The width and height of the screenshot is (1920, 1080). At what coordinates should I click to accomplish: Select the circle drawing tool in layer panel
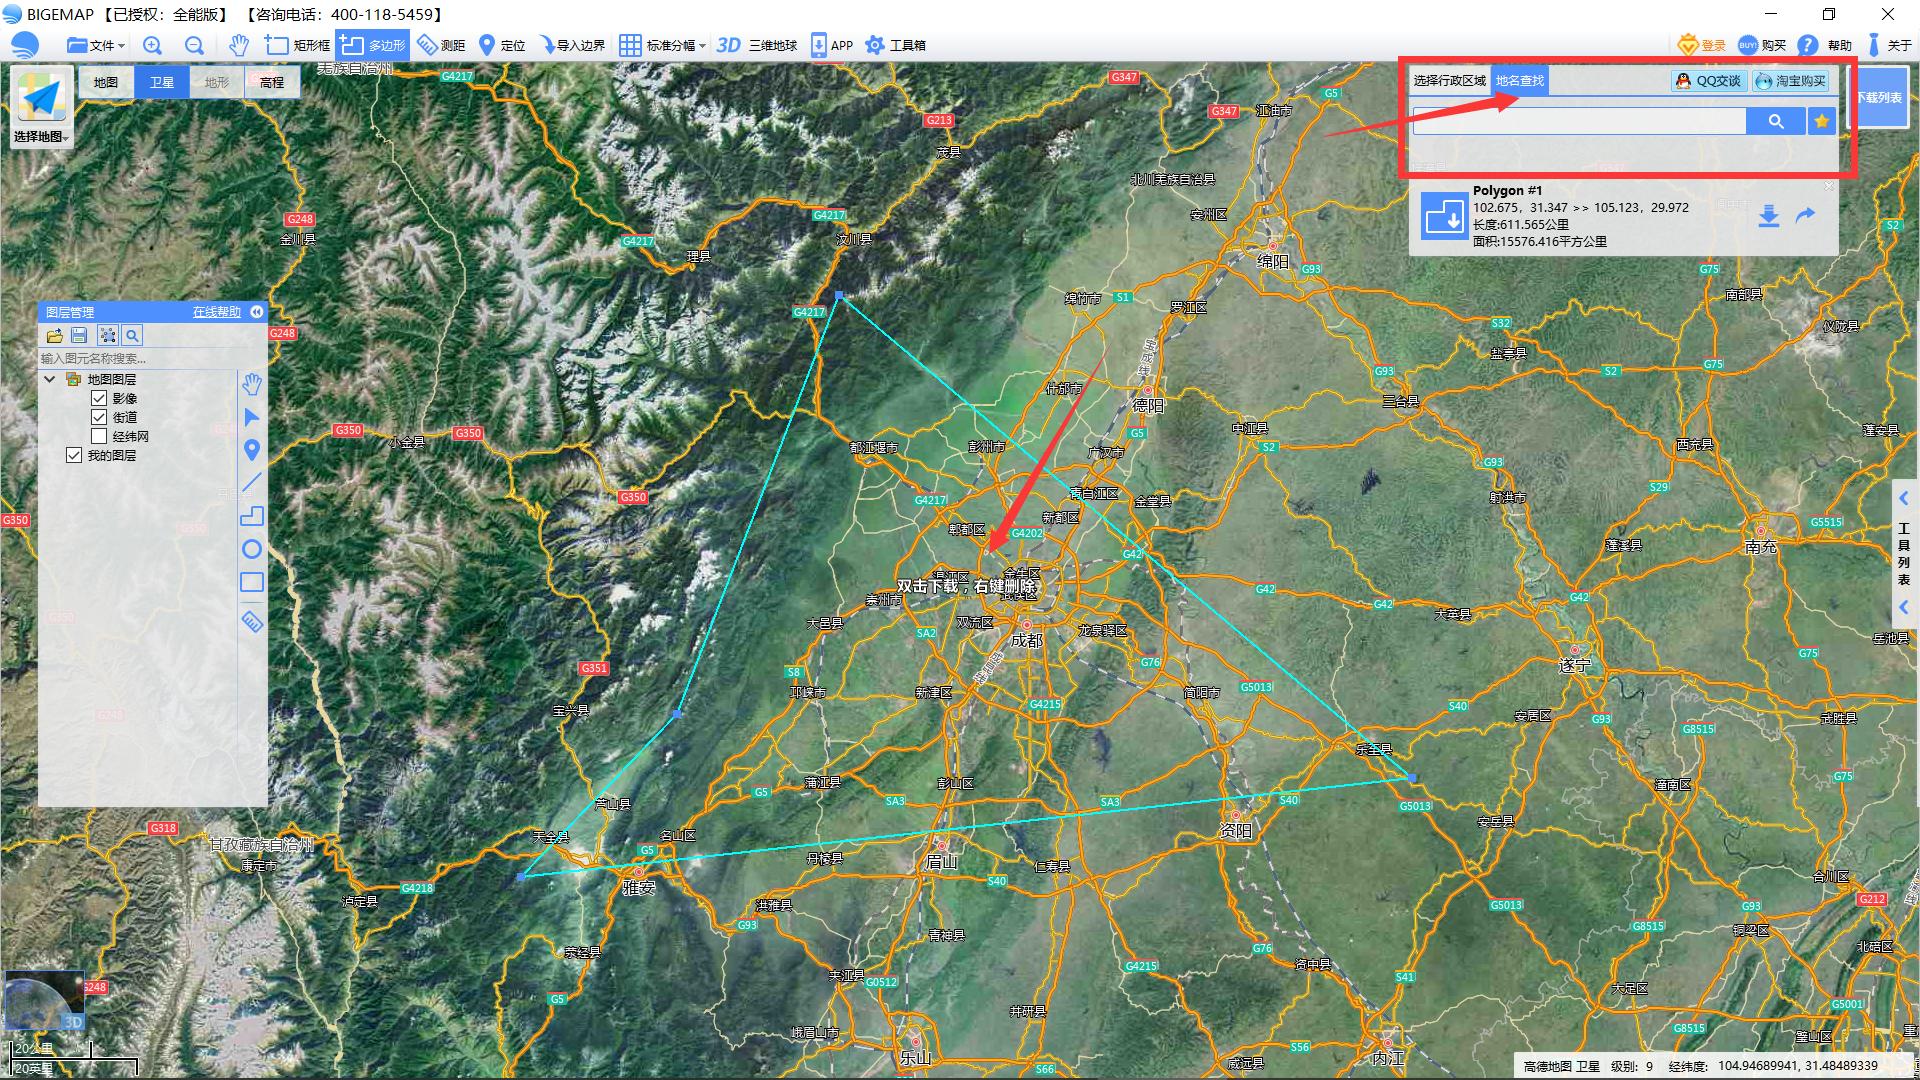pos(252,549)
